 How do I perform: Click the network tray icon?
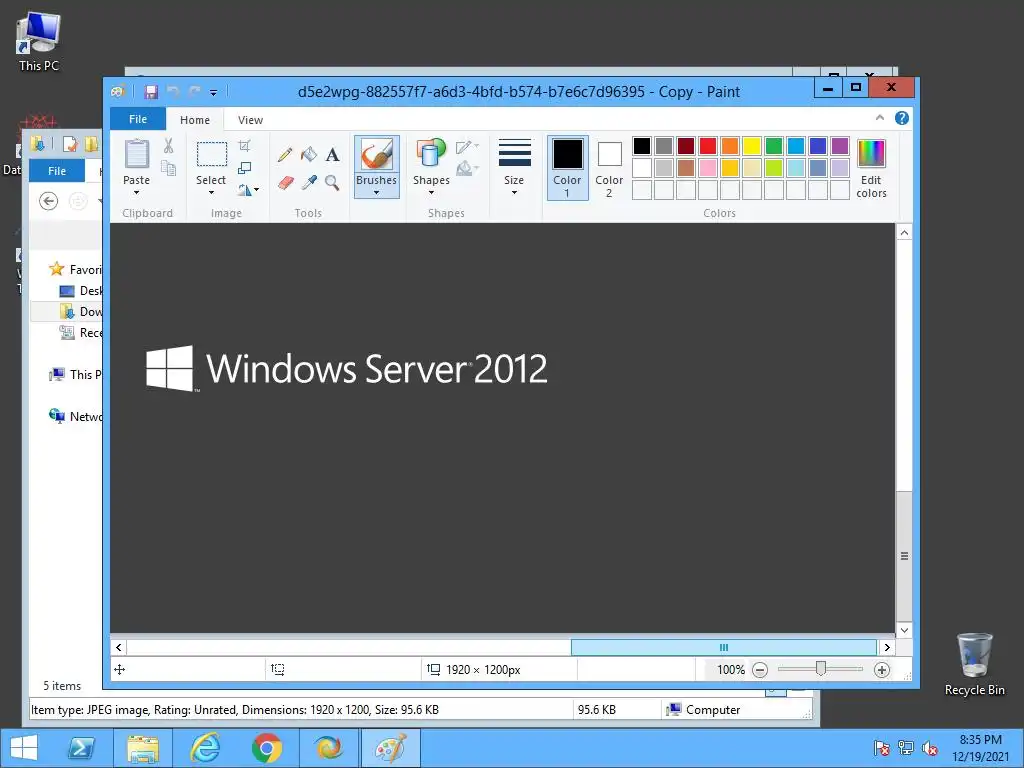pyautogui.click(x=906, y=748)
